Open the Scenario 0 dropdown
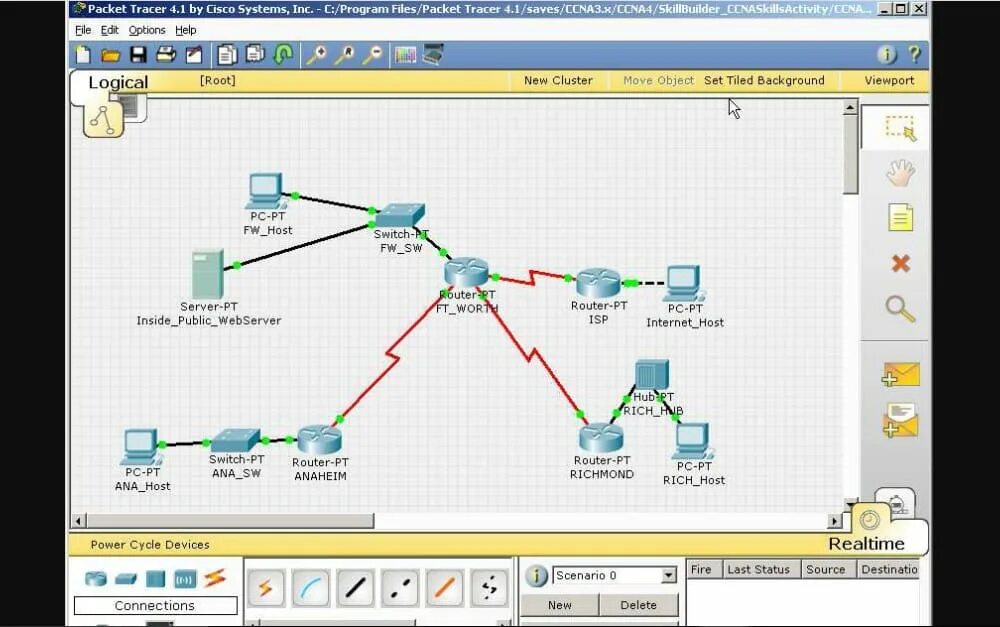Viewport: 1000px width, 627px height. 668,575
